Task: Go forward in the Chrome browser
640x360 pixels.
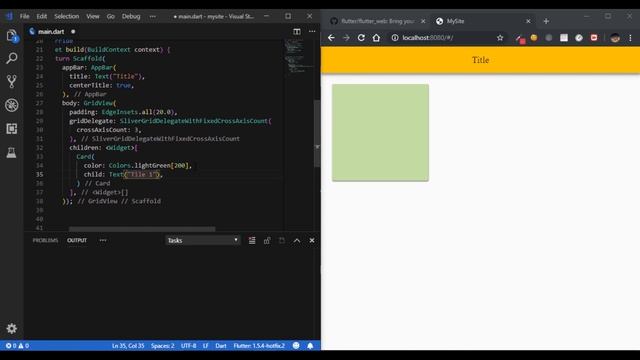Action: tap(346, 38)
